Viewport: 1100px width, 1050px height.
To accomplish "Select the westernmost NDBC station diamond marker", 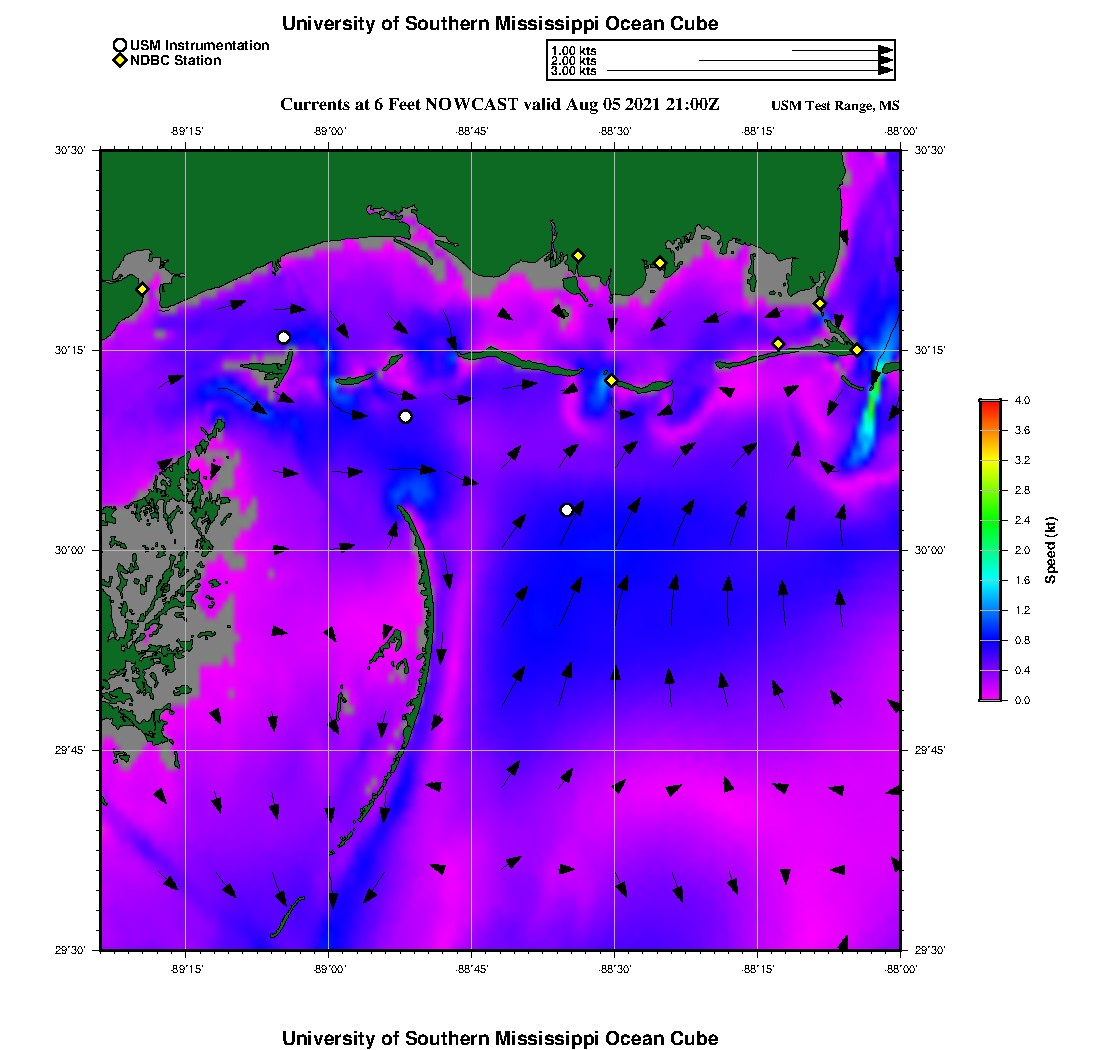I will point(143,289).
